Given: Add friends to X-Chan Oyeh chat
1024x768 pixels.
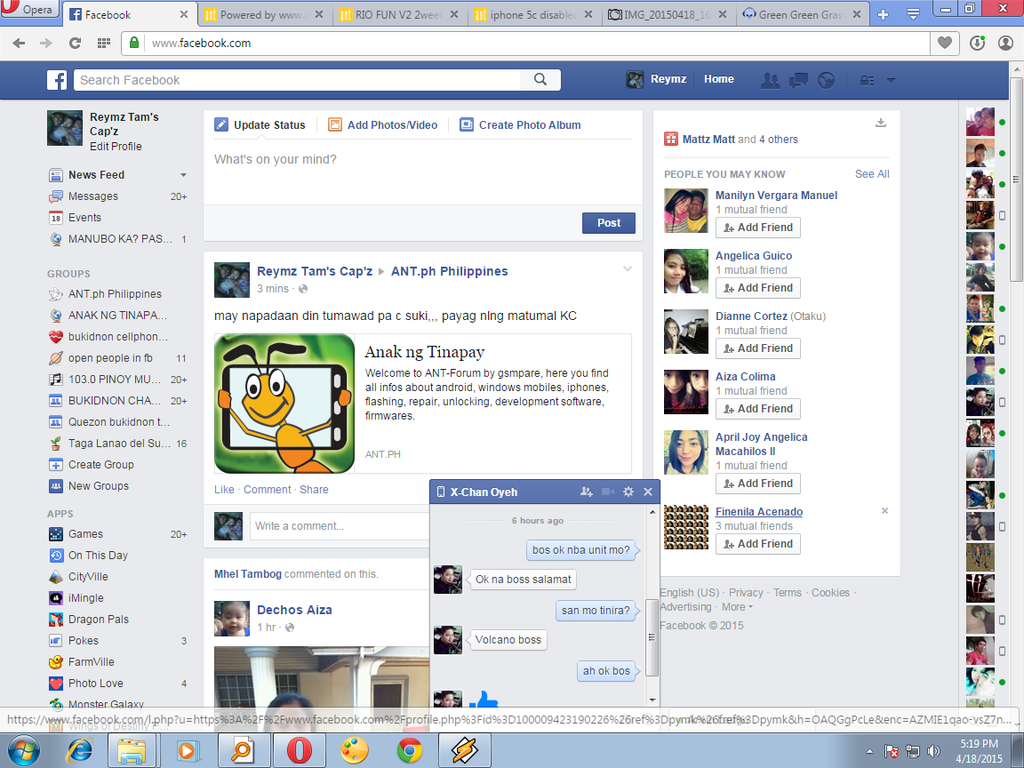Looking at the screenshot, I should [x=587, y=492].
